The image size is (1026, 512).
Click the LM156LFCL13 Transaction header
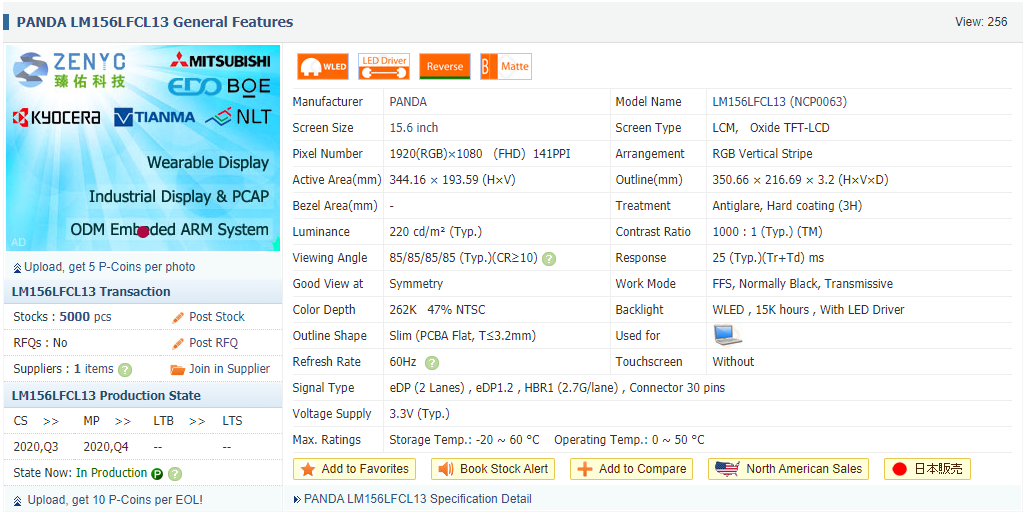click(x=91, y=292)
